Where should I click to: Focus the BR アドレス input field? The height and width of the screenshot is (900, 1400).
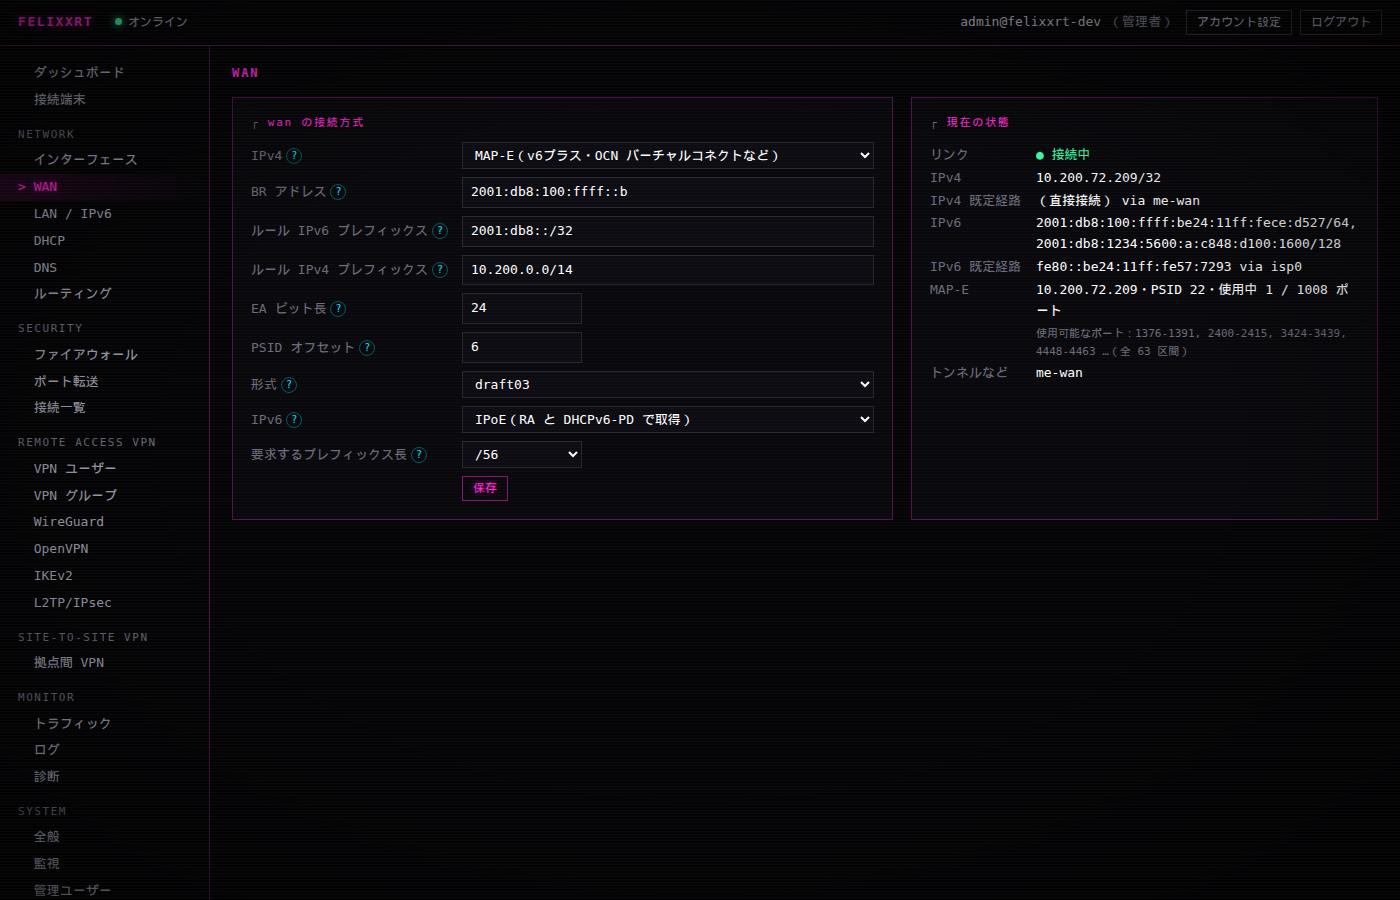(667, 192)
